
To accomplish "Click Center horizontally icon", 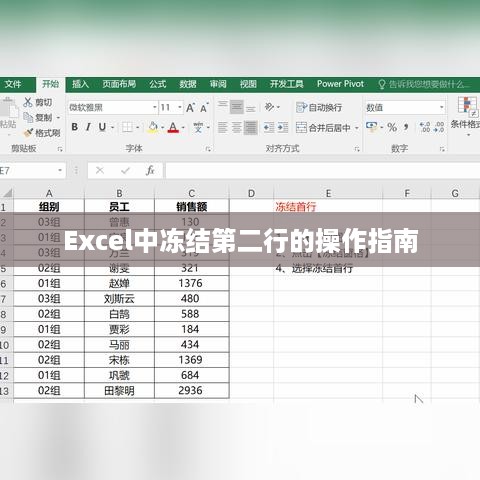I will (237, 127).
